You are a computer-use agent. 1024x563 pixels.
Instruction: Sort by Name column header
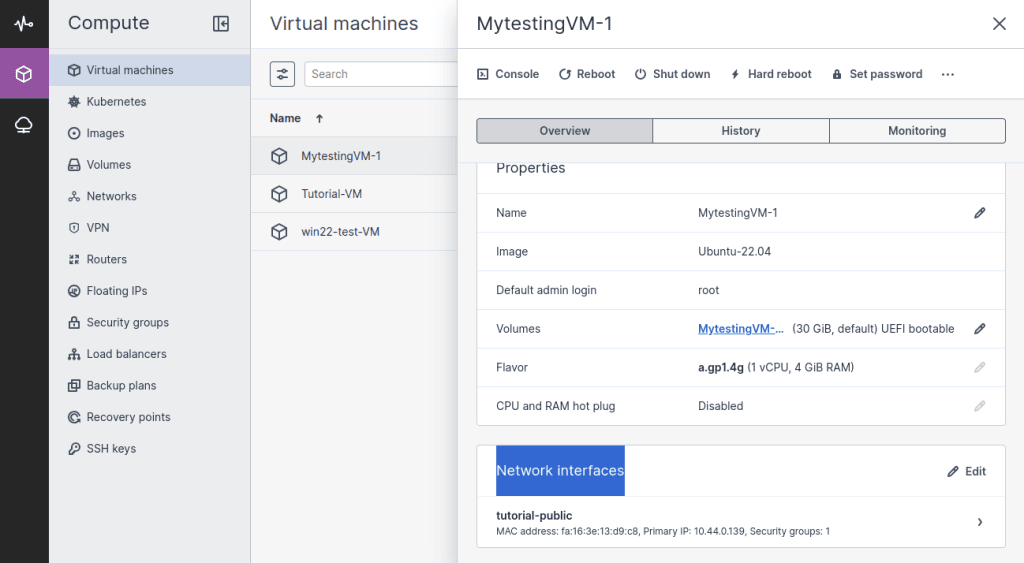(285, 118)
